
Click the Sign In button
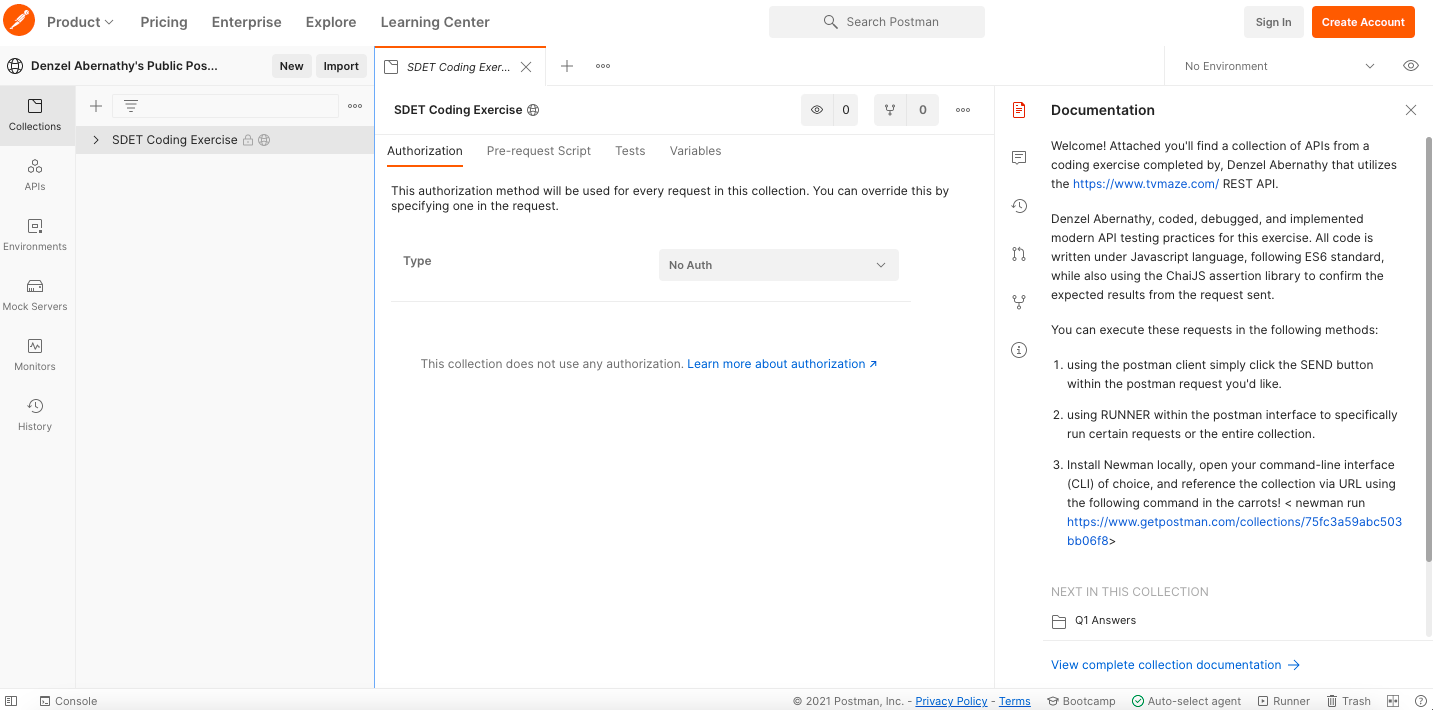[x=1273, y=22]
